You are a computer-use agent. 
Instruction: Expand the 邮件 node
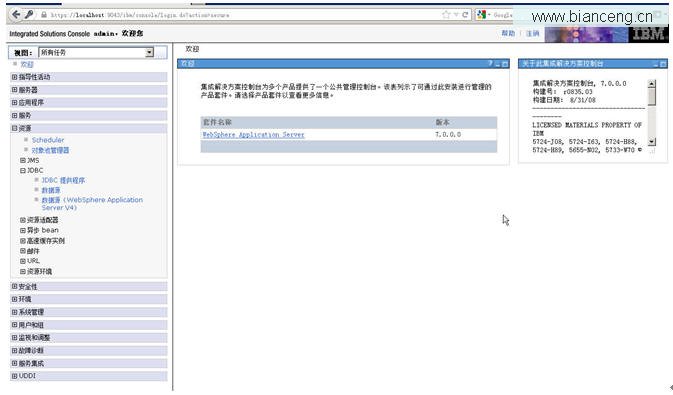click(x=23, y=251)
